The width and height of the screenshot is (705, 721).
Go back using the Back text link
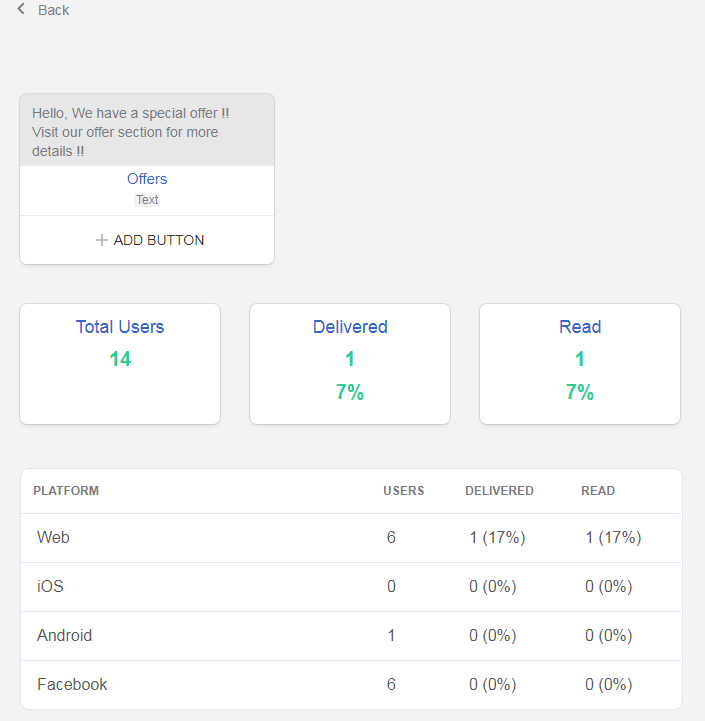click(53, 10)
